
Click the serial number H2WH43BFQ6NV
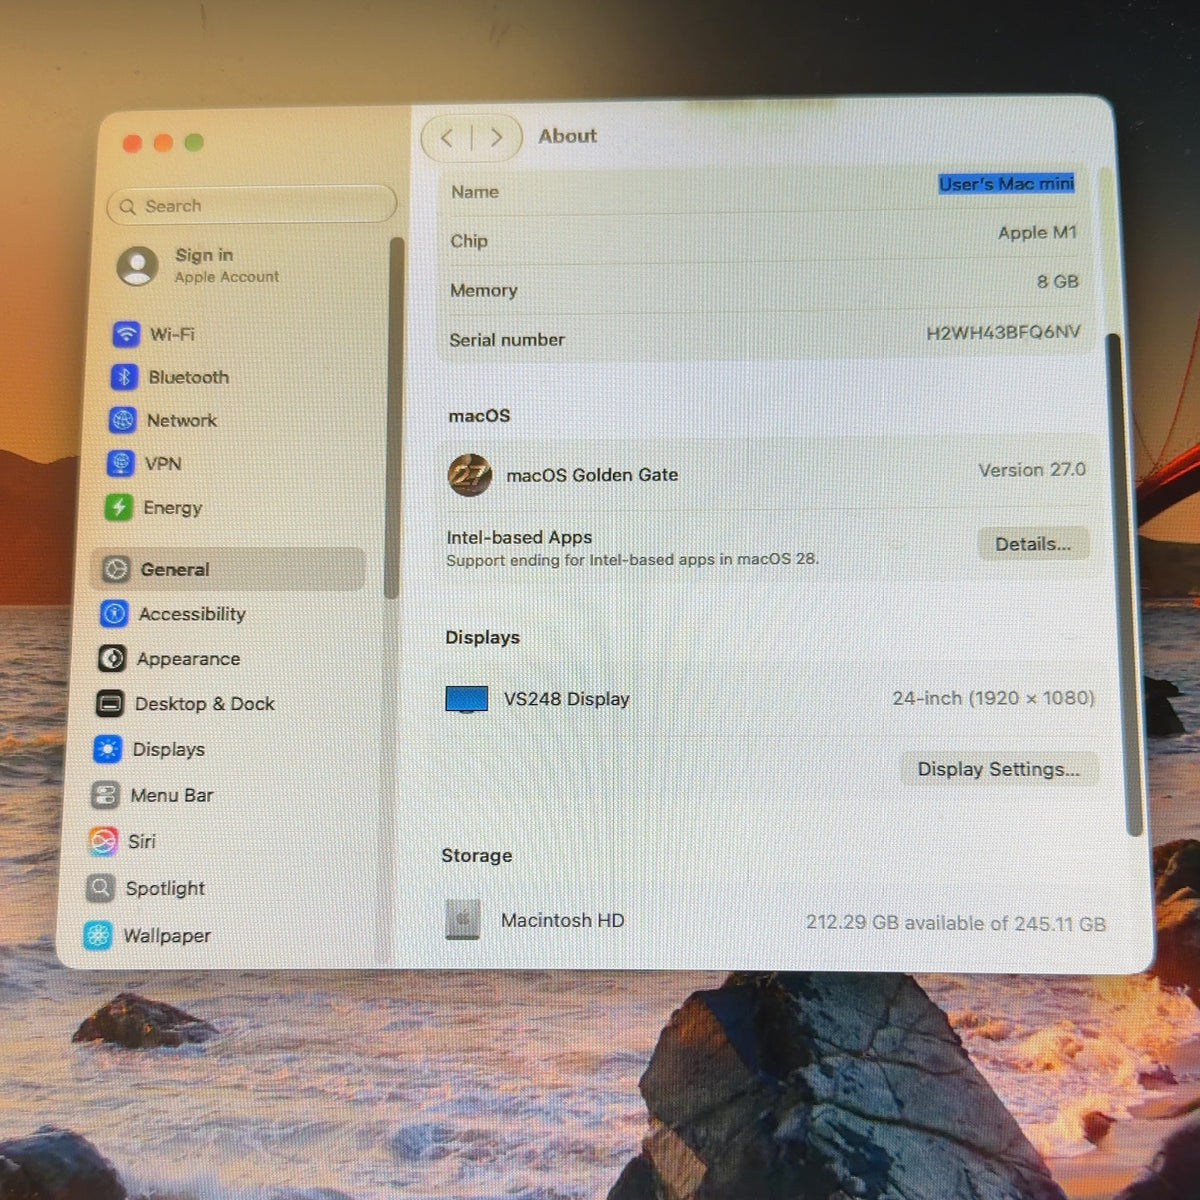(x=1003, y=332)
